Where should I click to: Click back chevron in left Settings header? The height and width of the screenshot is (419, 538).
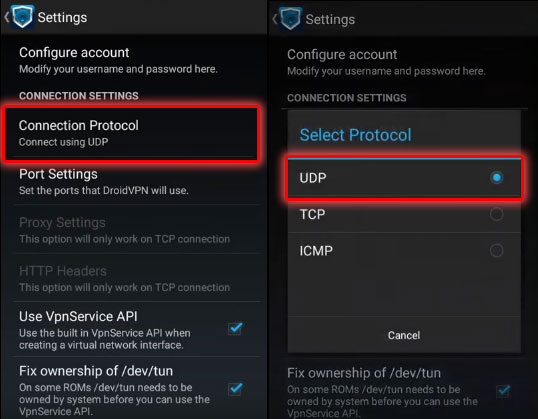click(x=7, y=17)
